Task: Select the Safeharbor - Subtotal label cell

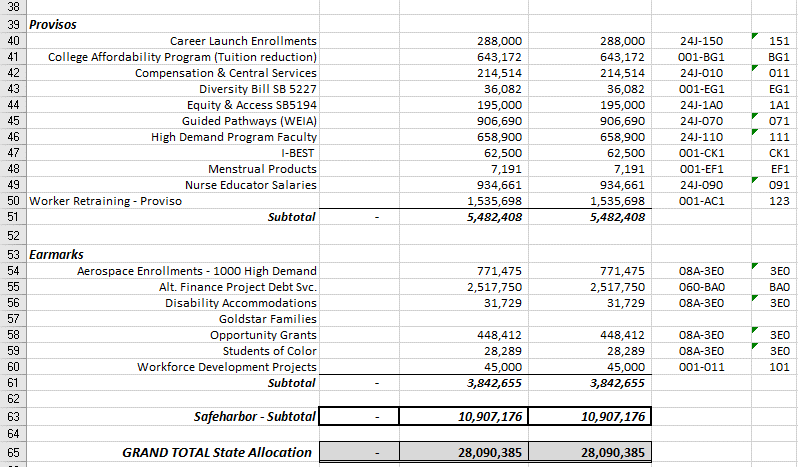Action: click(254, 416)
